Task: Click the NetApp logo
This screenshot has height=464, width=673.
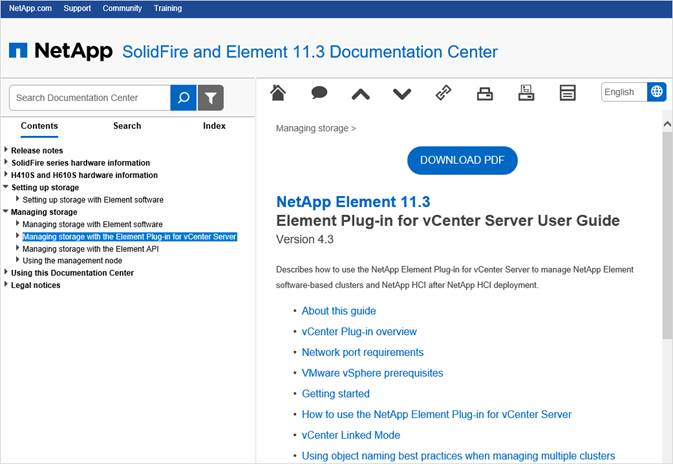Action: pos(61,51)
